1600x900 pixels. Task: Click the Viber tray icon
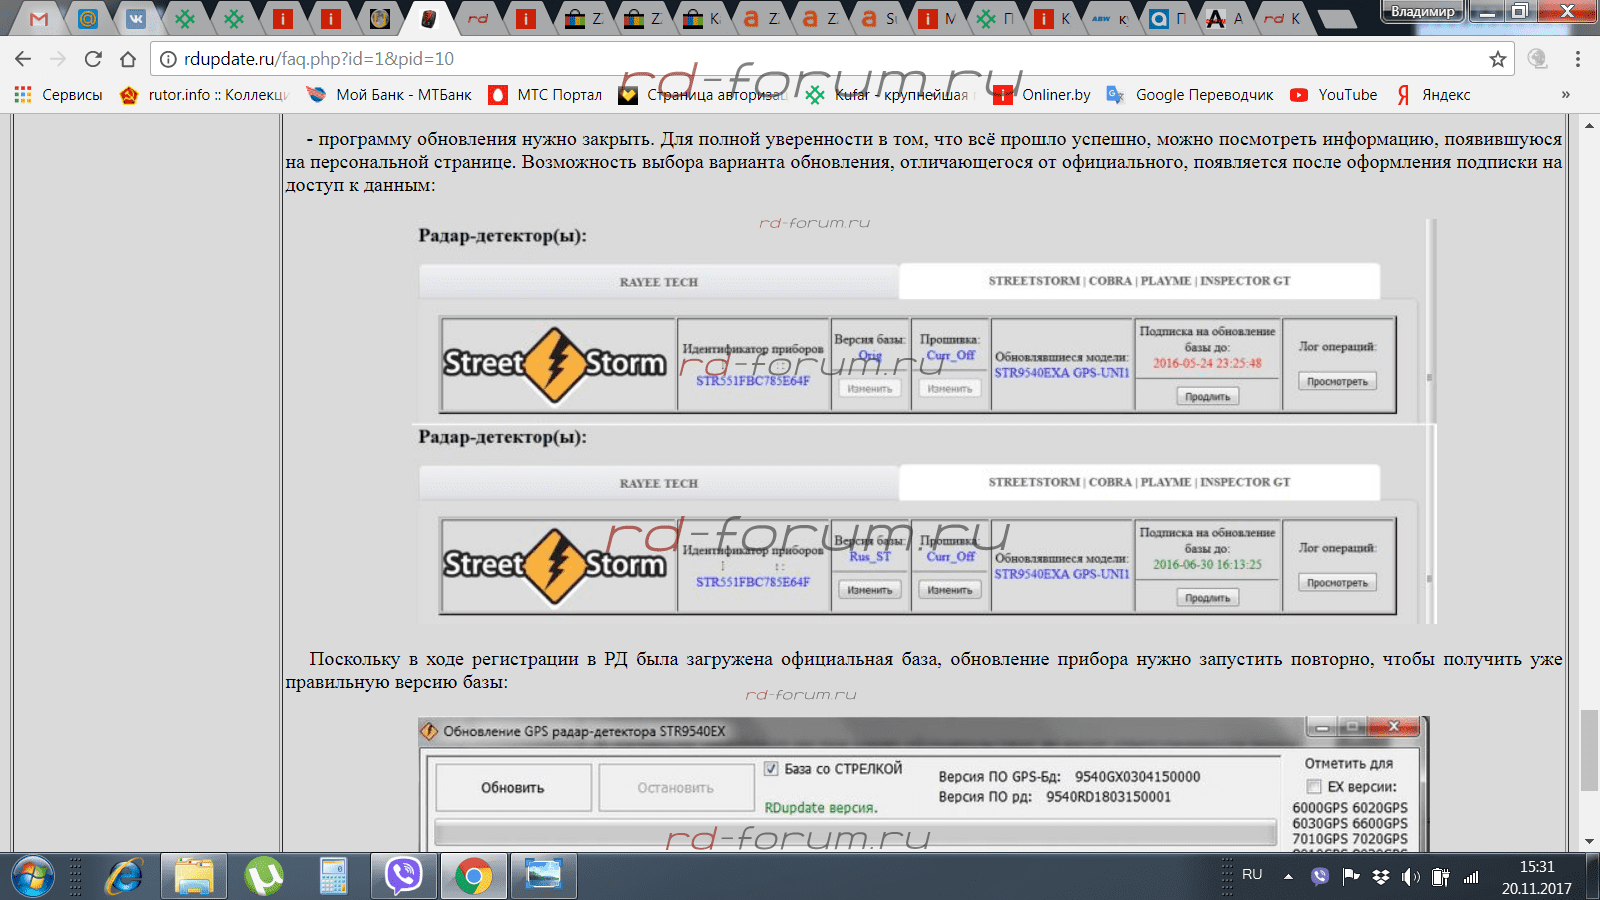1320,877
